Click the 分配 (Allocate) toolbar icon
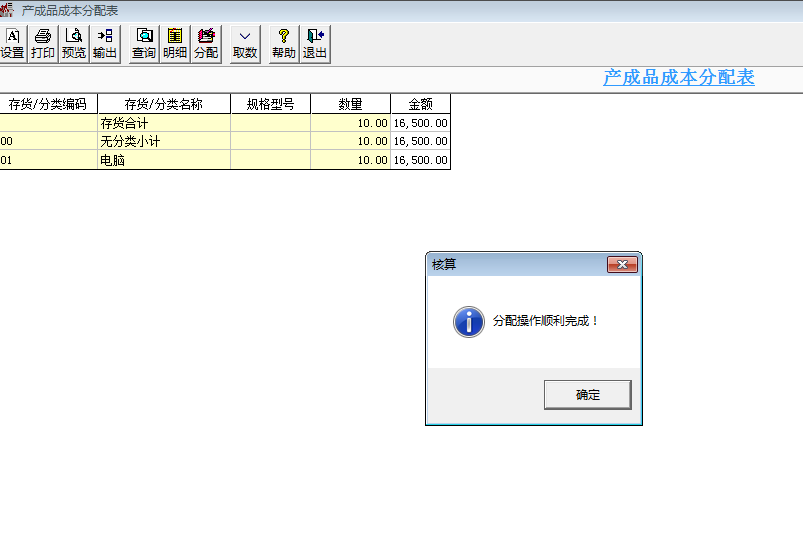 click(206, 44)
